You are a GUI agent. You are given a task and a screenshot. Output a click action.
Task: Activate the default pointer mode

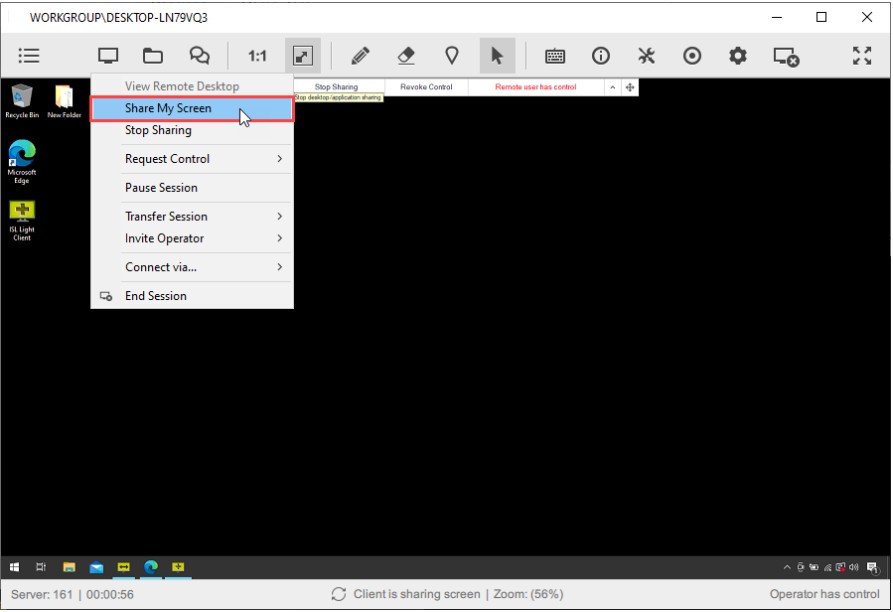[x=498, y=55]
